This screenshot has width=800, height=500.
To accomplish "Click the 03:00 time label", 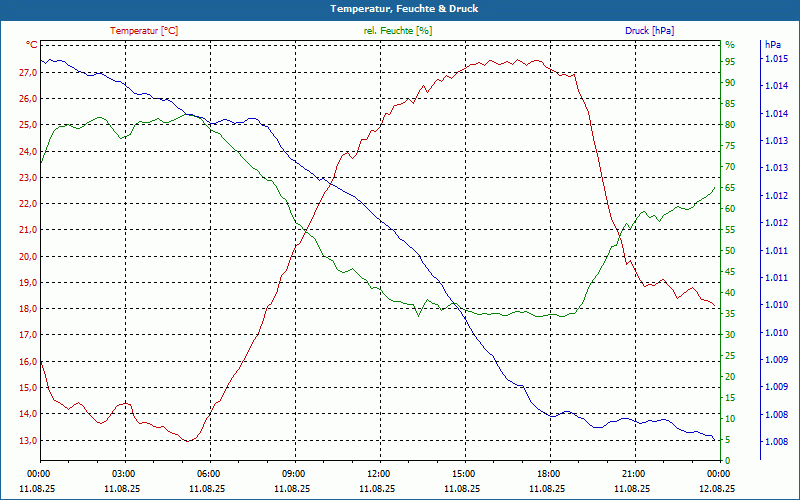I will pos(122,473).
